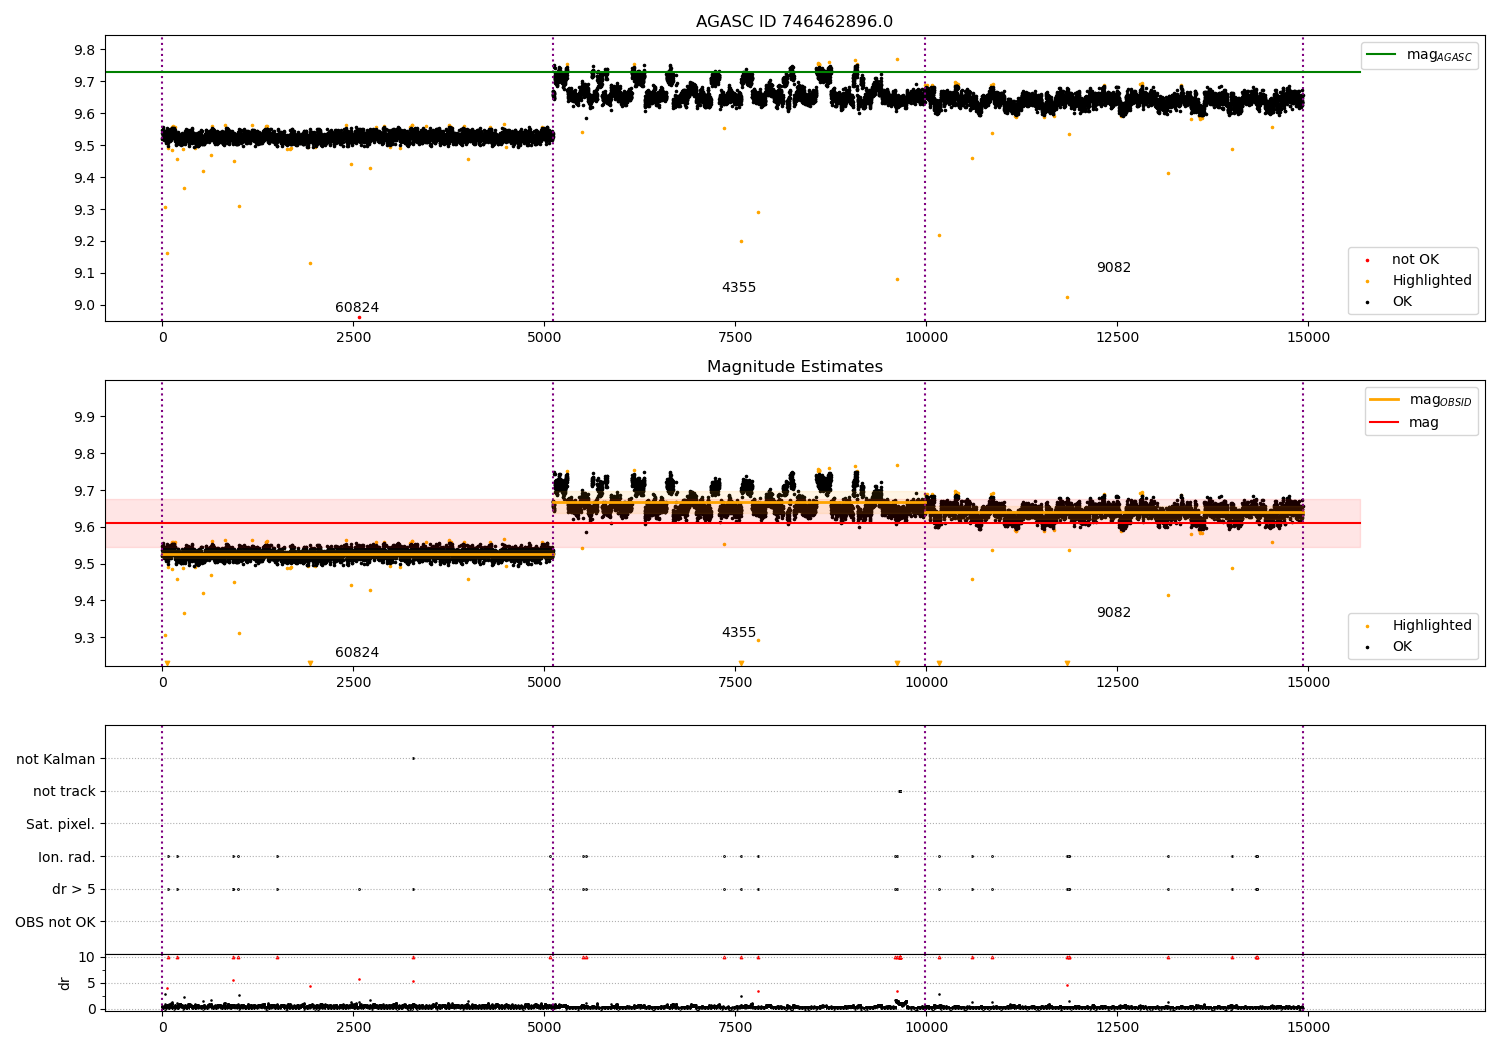Click the red line sample beside the "mag" legend entry

1385,423
